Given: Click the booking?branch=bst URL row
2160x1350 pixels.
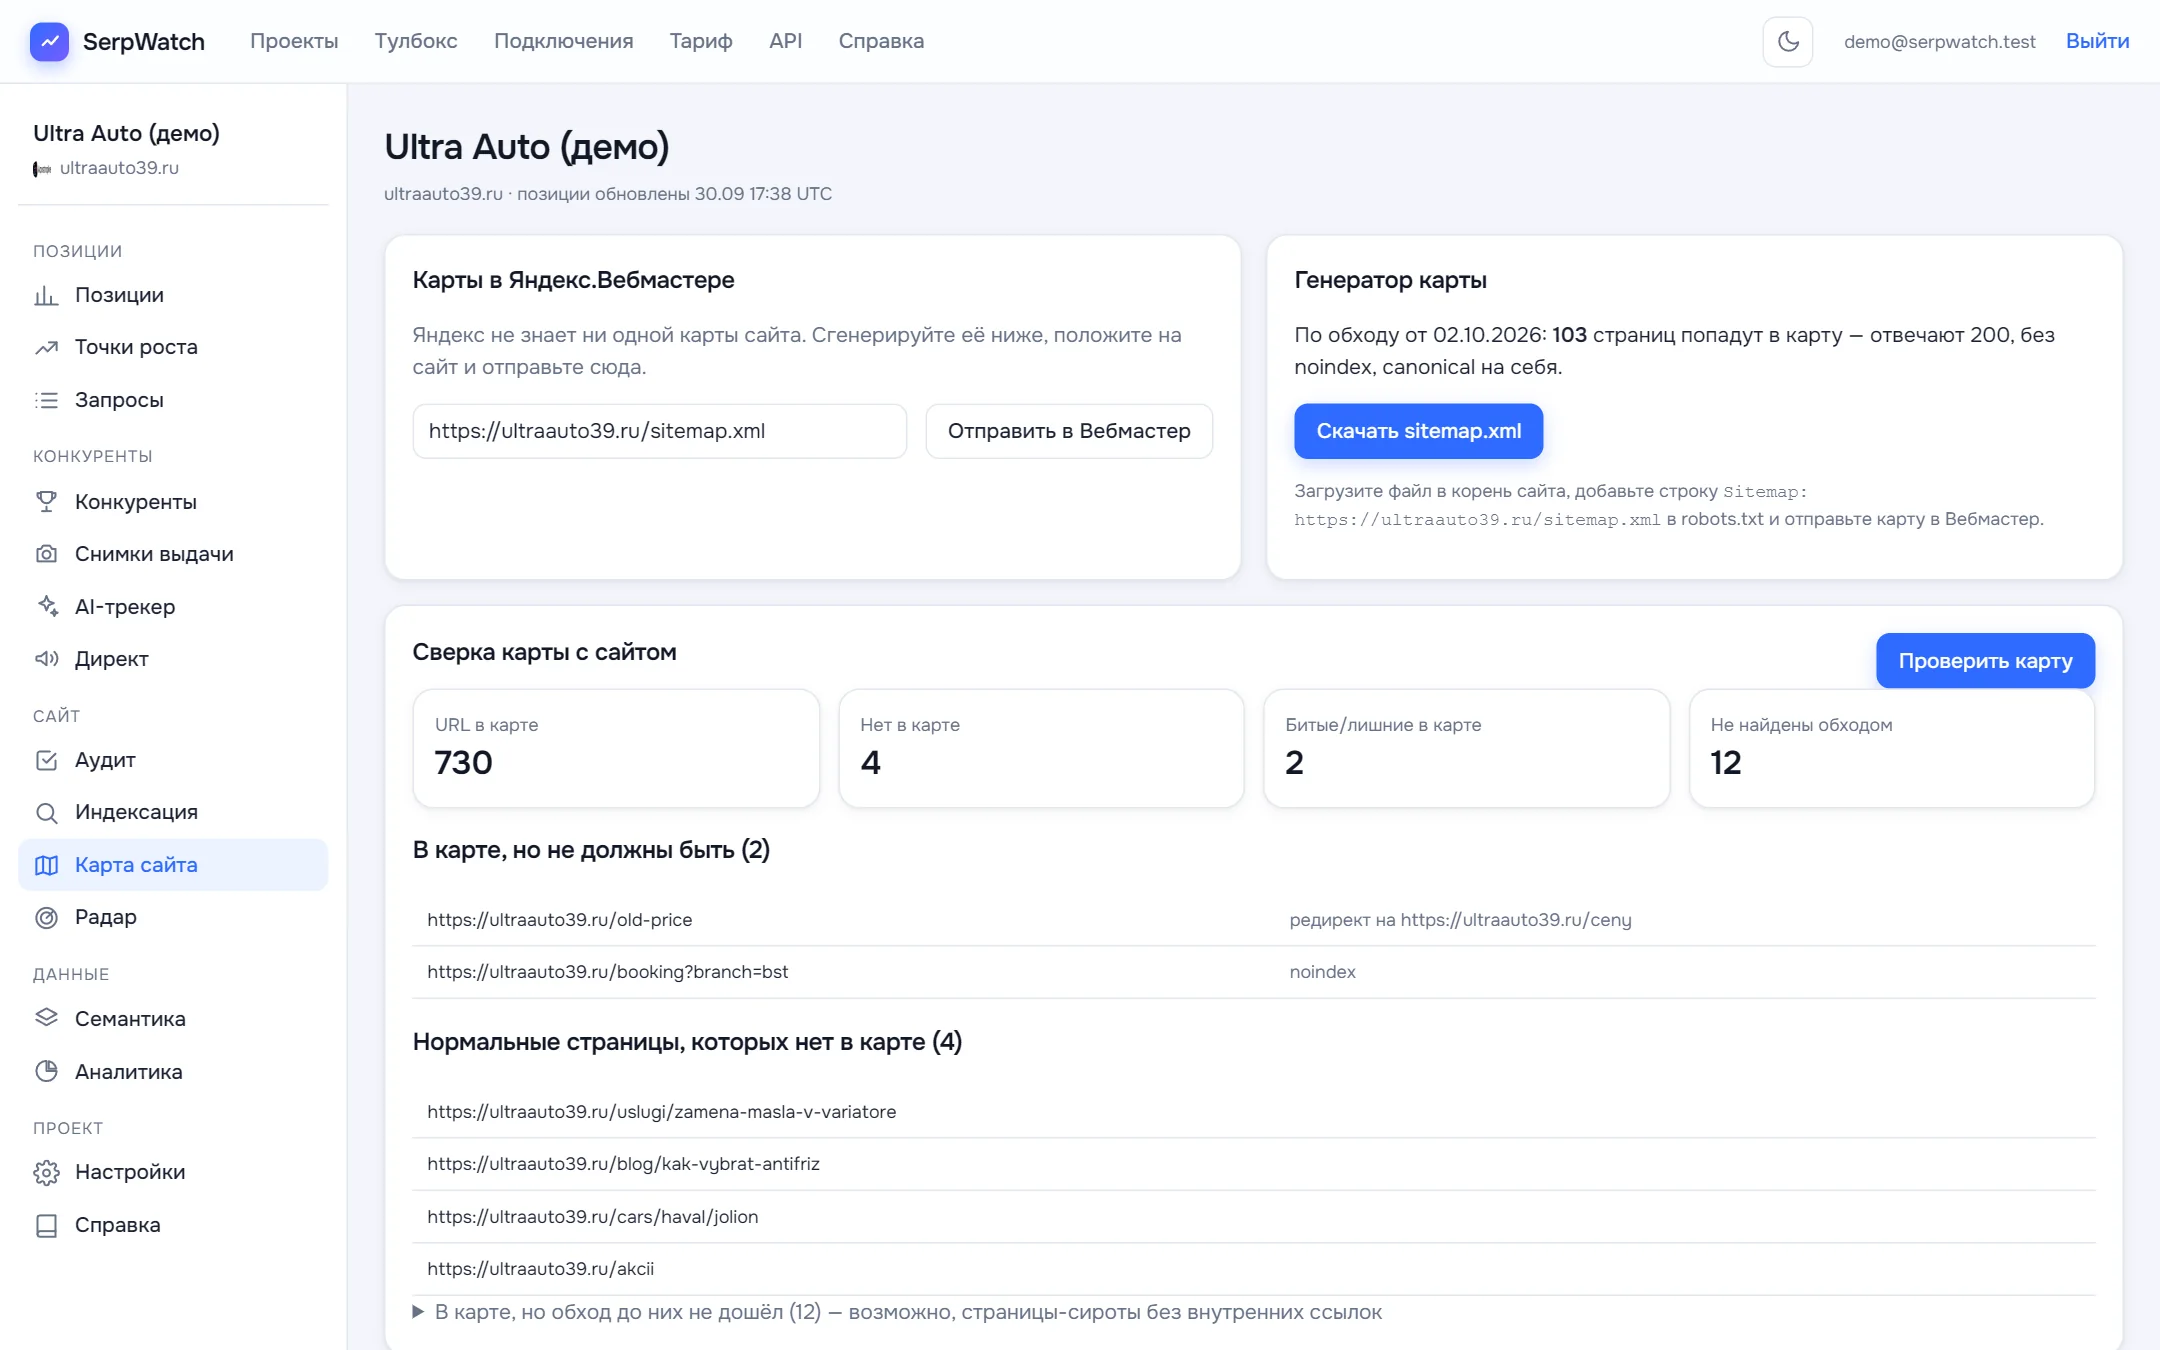Looking at the screenshot, I should click(1254, 972).
